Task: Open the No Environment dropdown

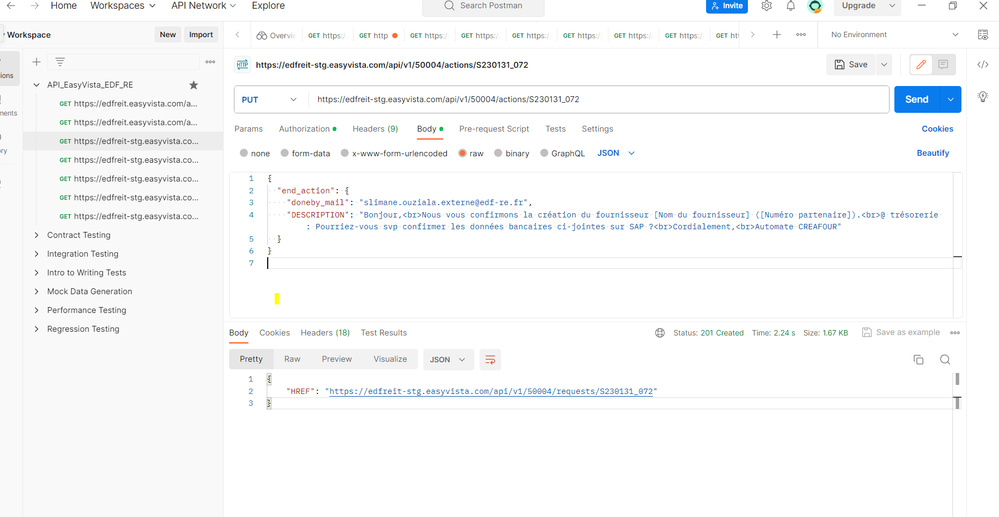Action: pyautogui.click(x=893, y=35)
